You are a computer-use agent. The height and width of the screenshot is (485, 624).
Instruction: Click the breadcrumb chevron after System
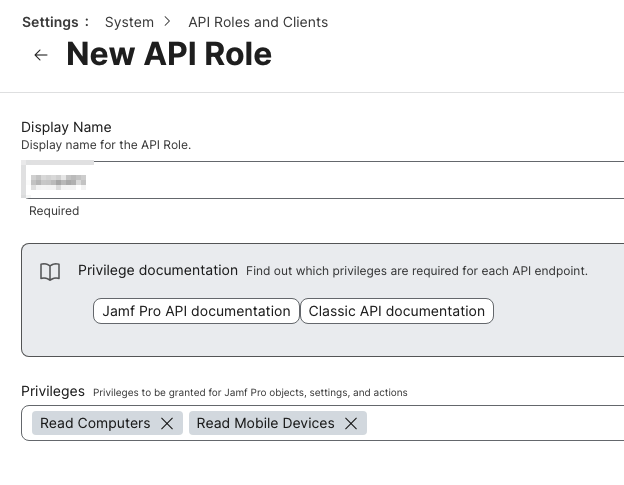pos(168,21)
